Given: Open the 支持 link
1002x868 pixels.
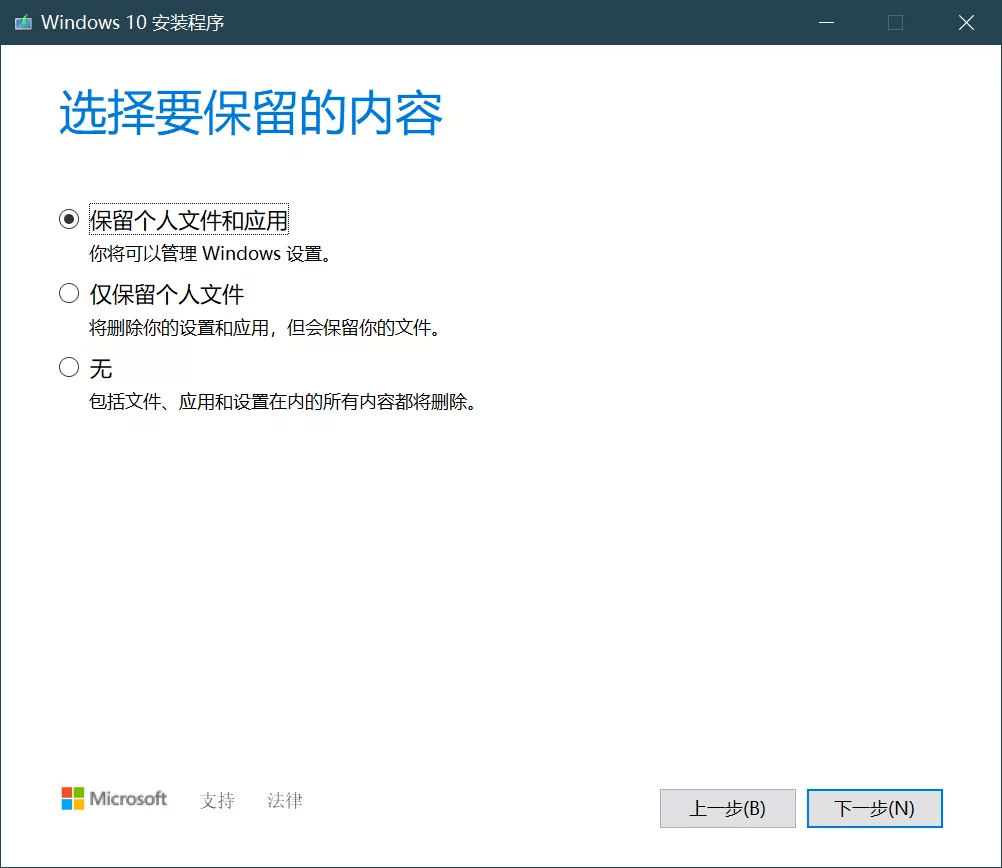Looking at the screenshot, I should pos(216,800).
